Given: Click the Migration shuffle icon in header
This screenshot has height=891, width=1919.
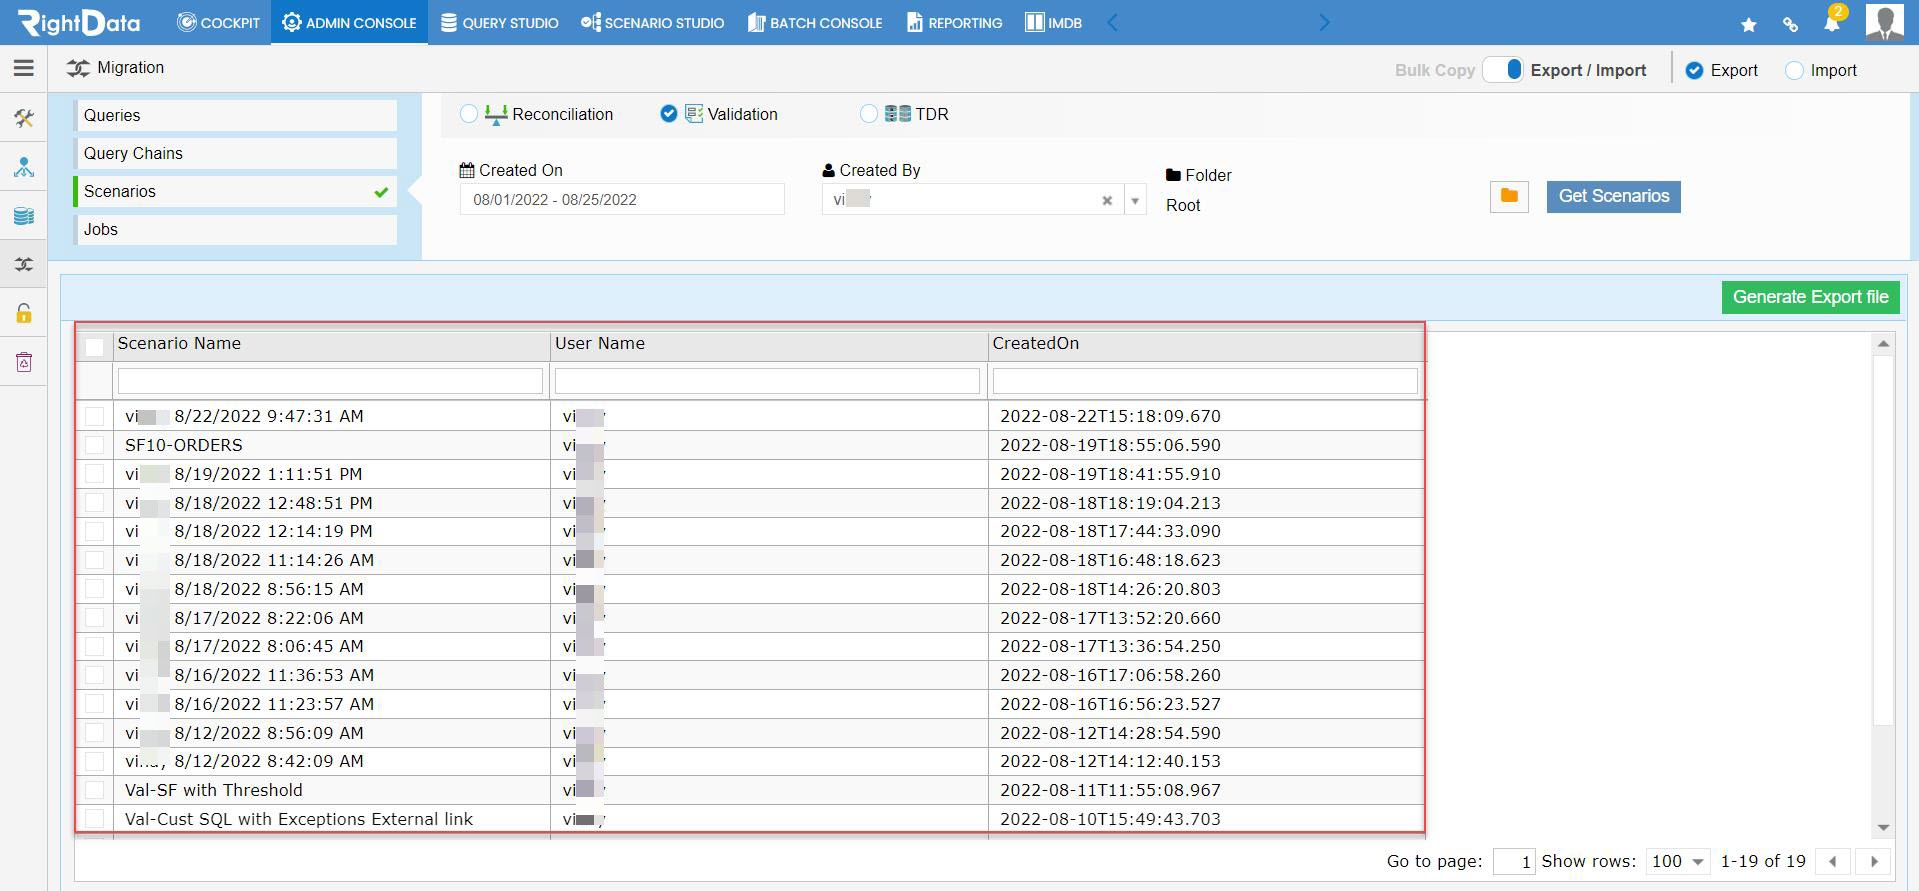Looking at the screenshot, I should 78,68.
